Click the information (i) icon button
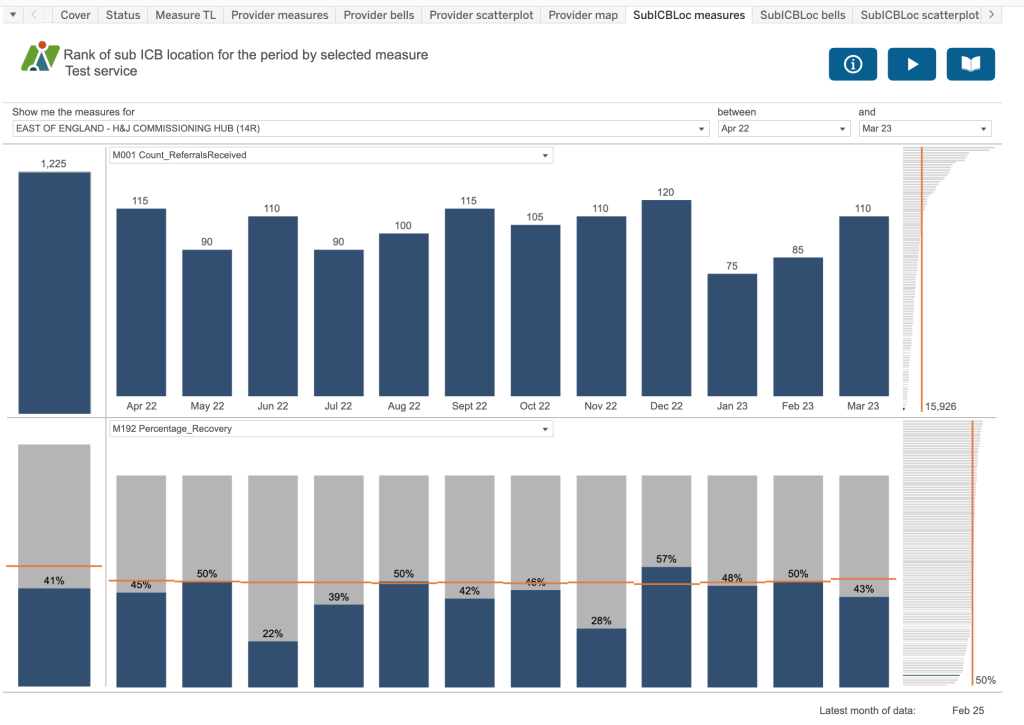Viewport: 1024px width, 725px height. [x=852, y=64]
